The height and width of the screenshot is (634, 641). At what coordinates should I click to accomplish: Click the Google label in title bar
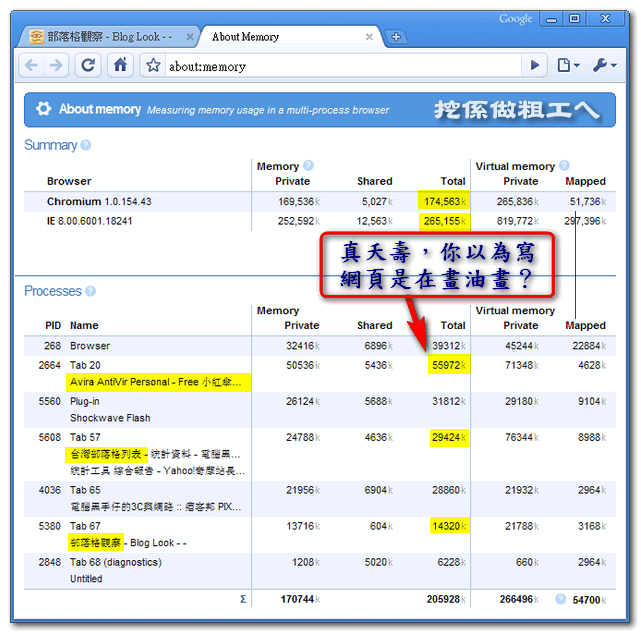(516, 19)
